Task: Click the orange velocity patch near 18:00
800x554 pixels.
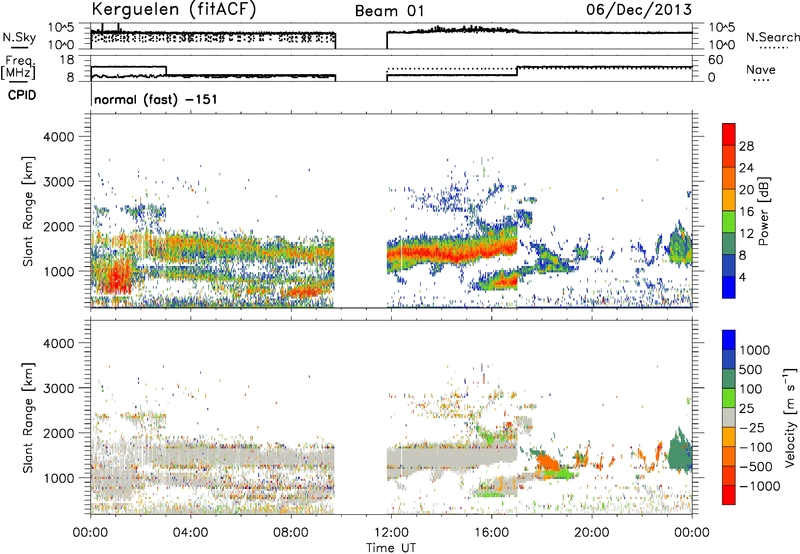Action: pyautogui.click(x=548, y=463)
